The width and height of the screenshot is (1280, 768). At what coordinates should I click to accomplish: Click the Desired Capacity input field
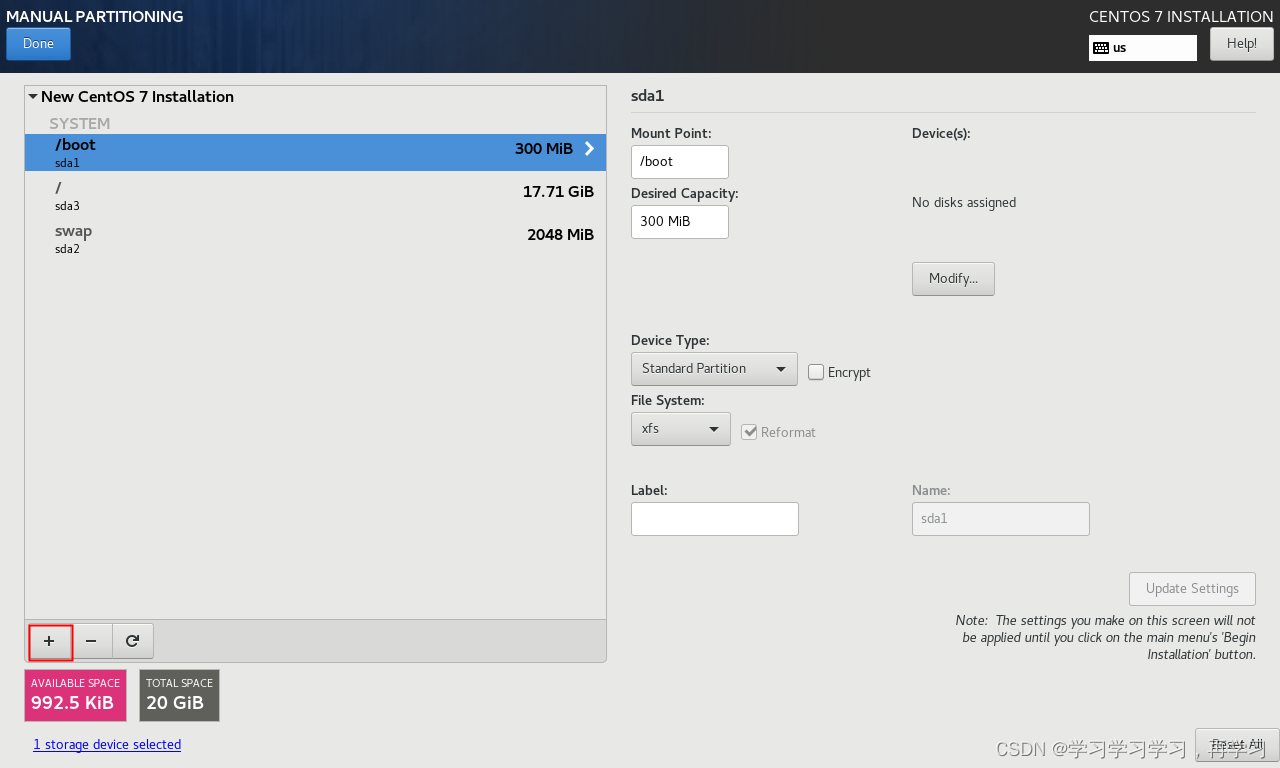click(680, 222)
